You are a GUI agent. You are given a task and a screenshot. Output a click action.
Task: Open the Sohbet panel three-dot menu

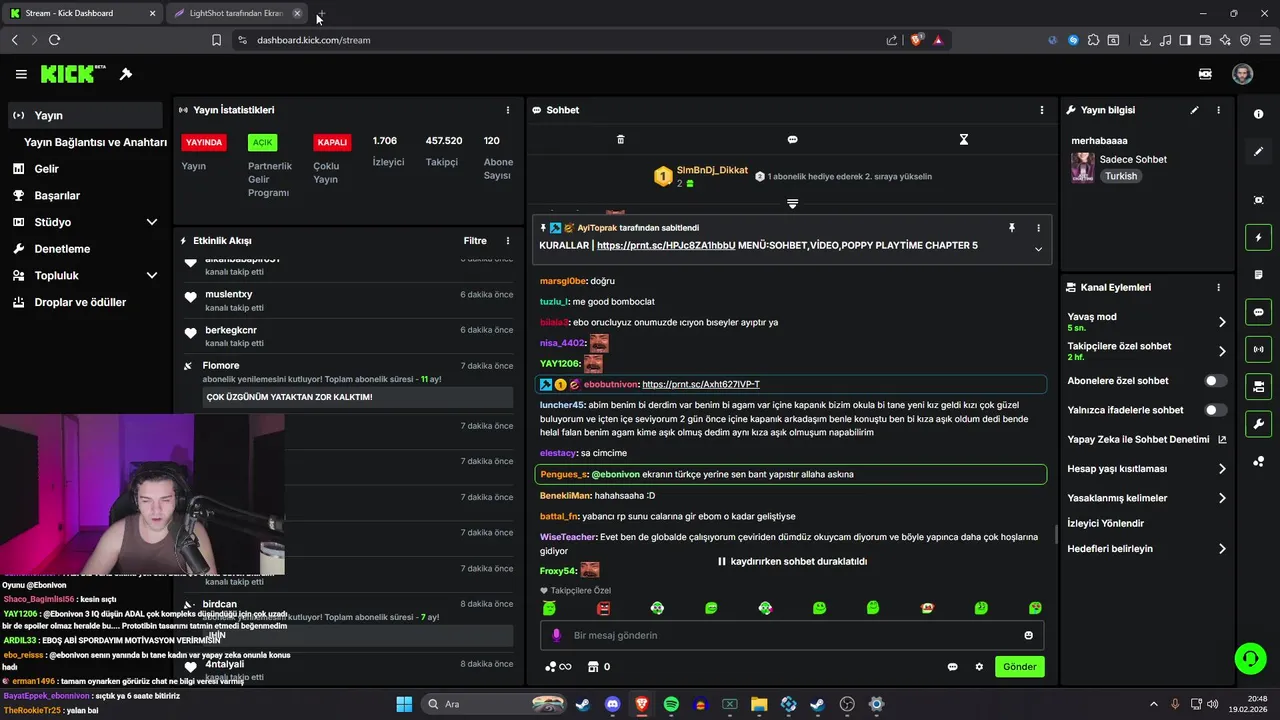(x=1042, y=110)
